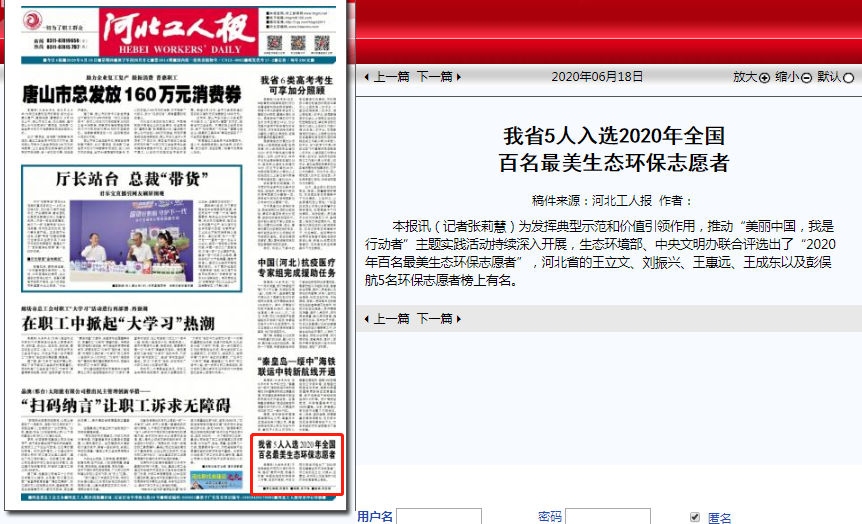Click inside the 用户名 username field
The width and height of the screenshot is (862, 524).
click(x=438, y=517)
